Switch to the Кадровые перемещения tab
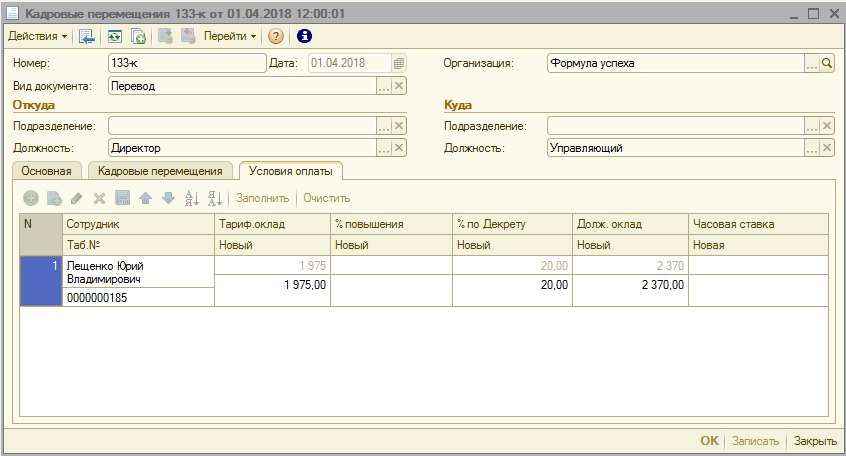 [160, 171]
